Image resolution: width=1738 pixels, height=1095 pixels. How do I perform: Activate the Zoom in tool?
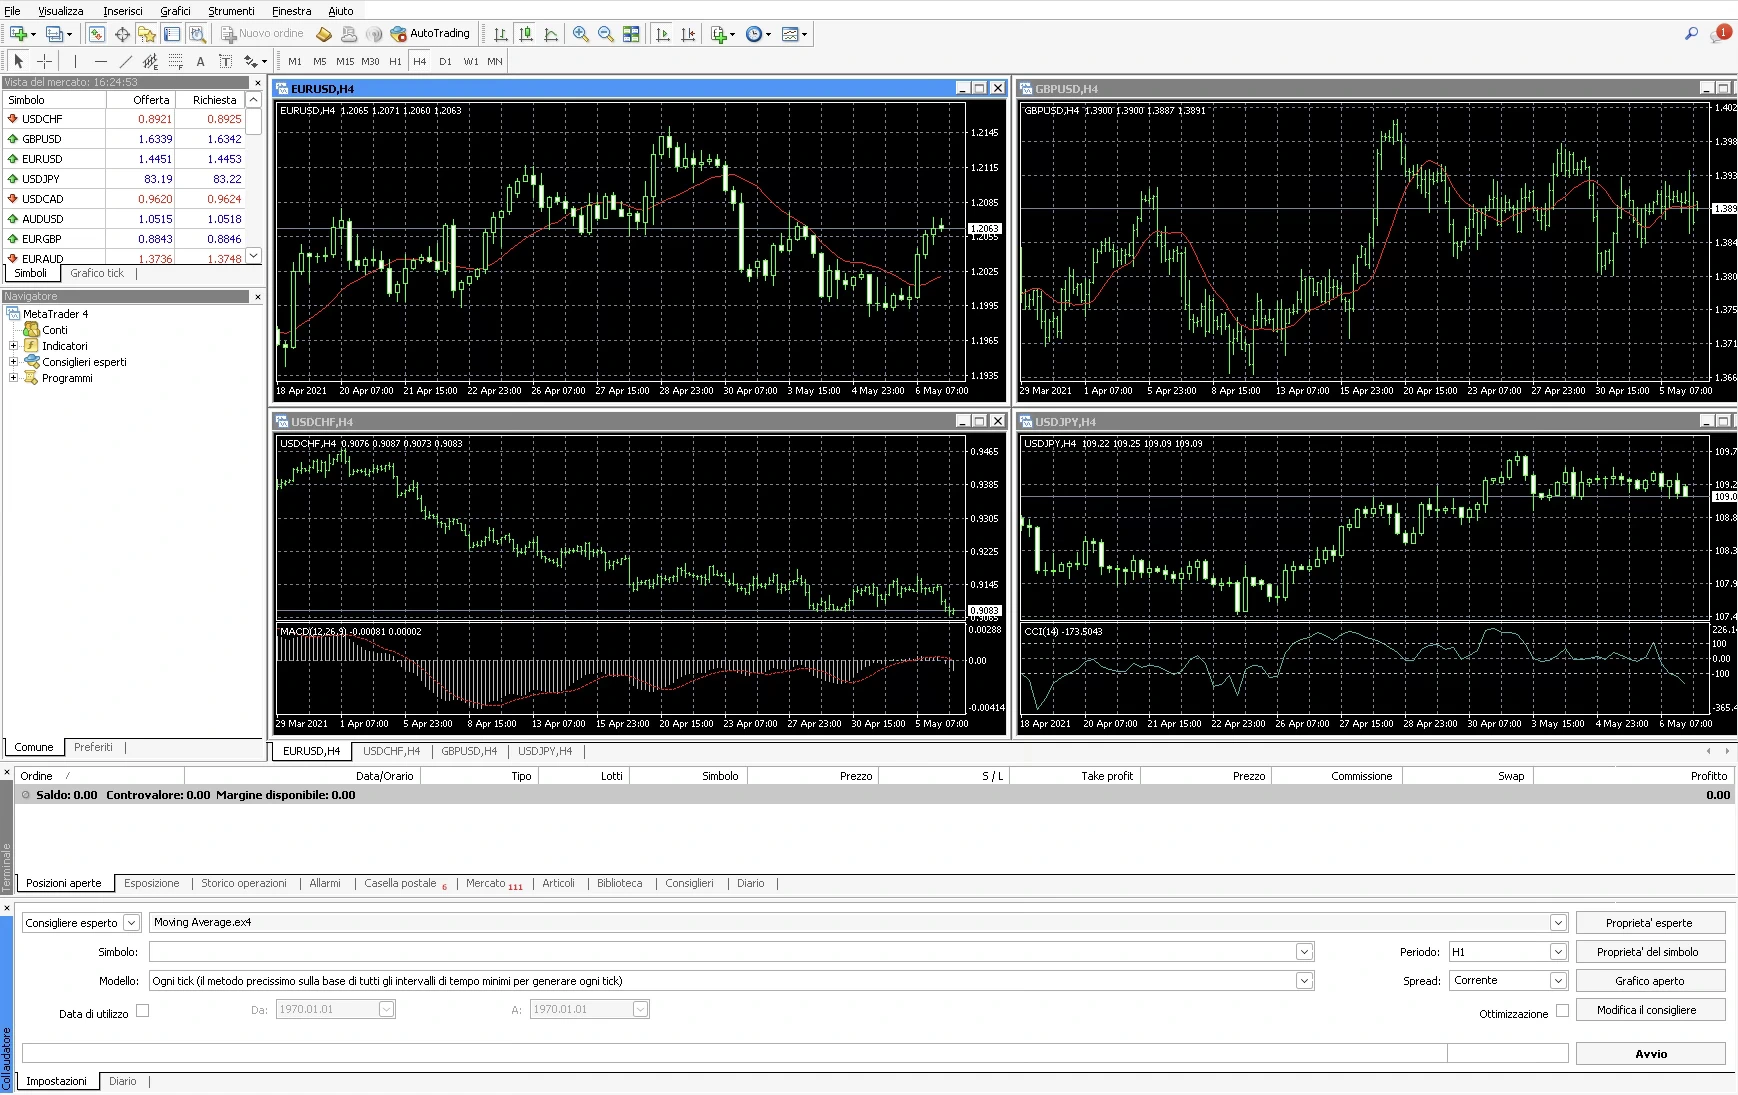[x=580, y=33]
